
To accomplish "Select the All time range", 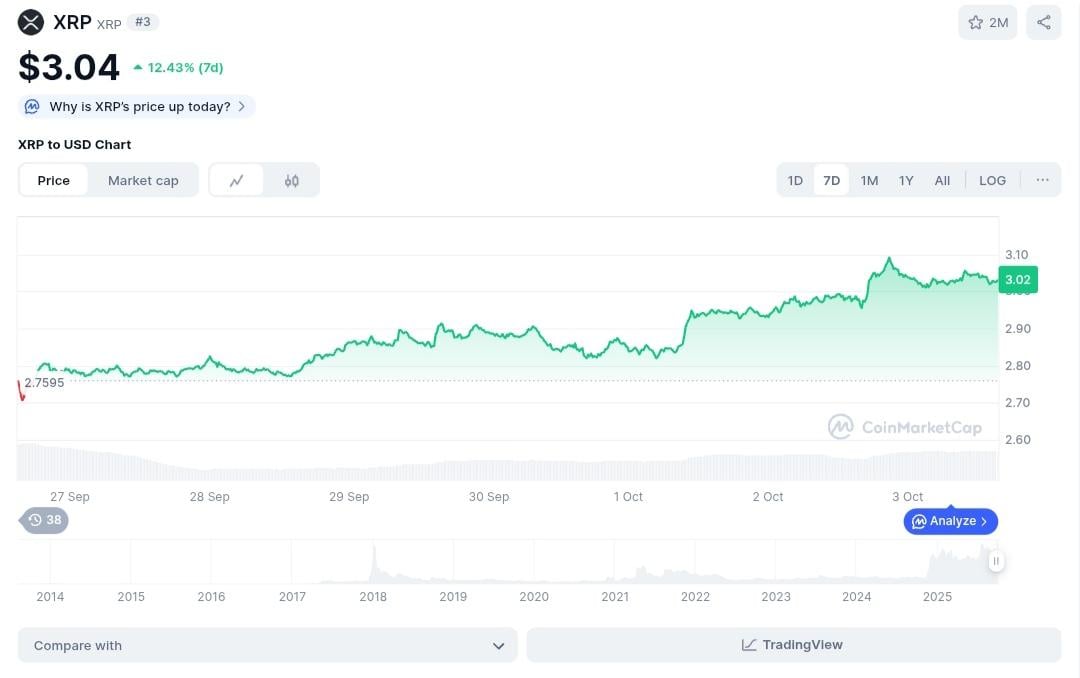I will [942, 181].
